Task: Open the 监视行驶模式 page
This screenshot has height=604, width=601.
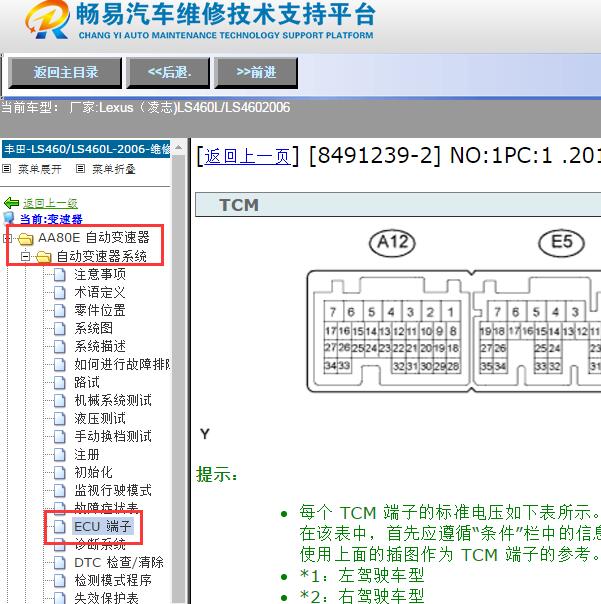Action: (113, 490)
